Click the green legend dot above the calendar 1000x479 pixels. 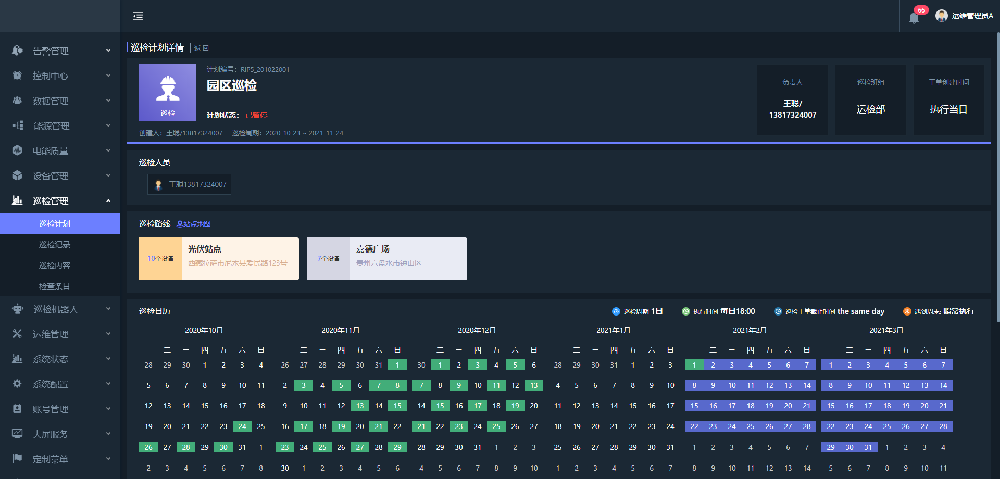pos(686,311)
